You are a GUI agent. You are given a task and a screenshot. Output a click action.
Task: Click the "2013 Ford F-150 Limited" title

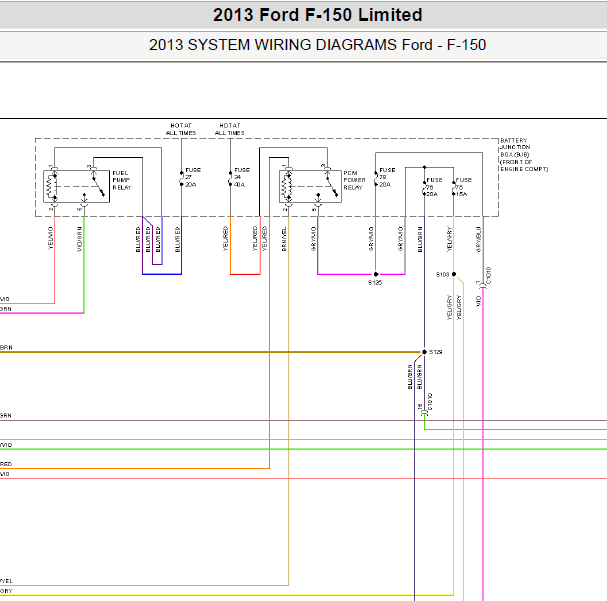(x=317, y=15)
